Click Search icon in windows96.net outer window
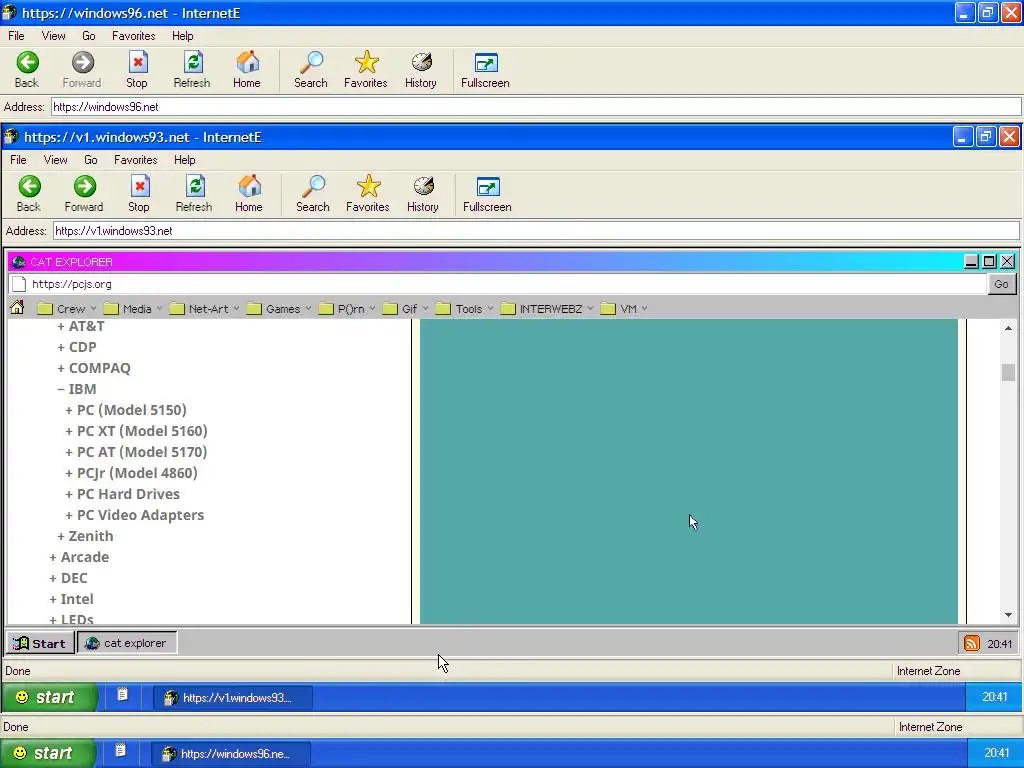Image resolution: width=1024 pixels, height=768 pixels. [311, 63]
